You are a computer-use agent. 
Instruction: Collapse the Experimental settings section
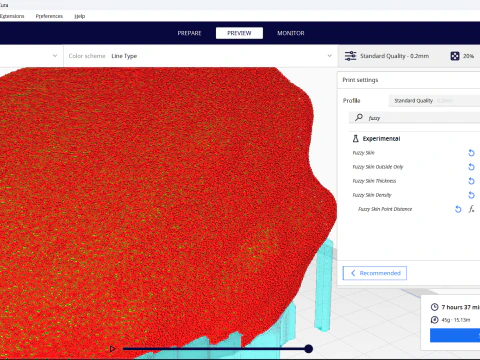coord(376,138)
